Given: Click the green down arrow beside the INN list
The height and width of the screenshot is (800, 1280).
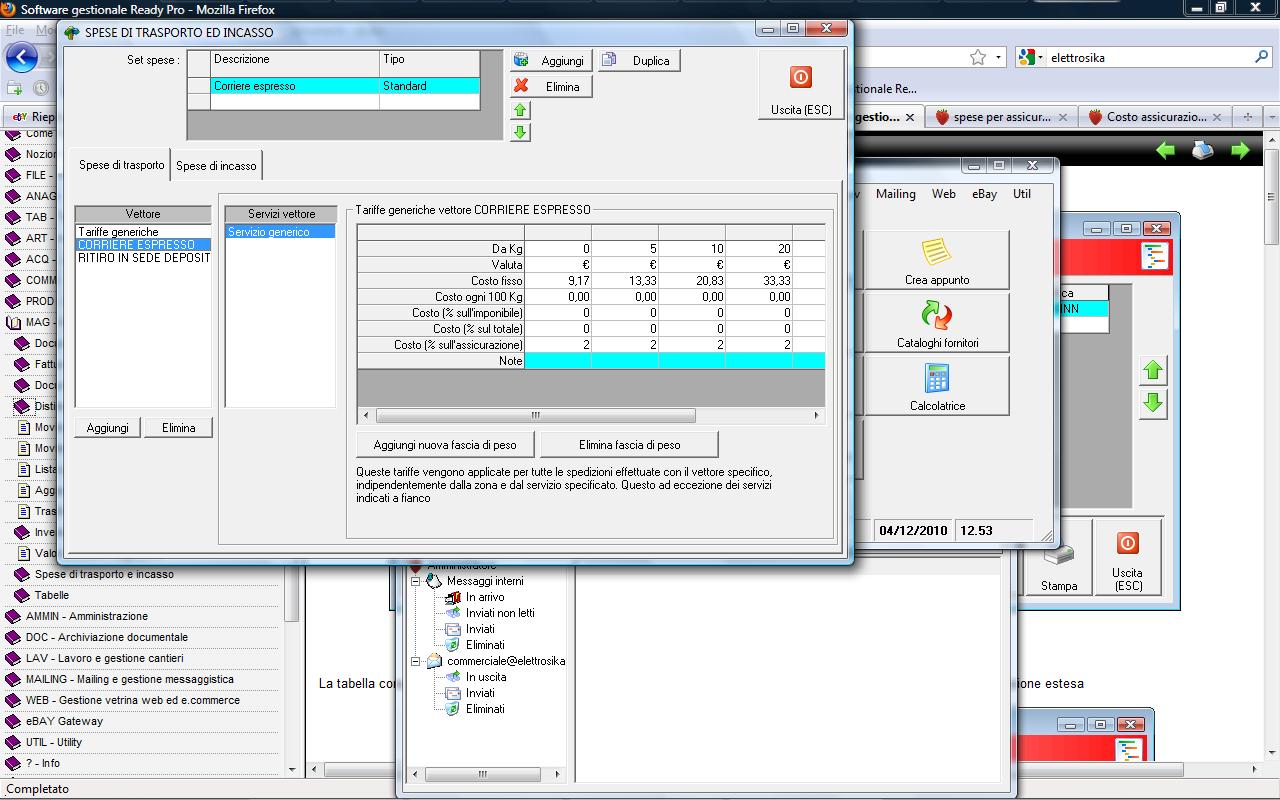Looking at the screenshot, I should point(1153,403).
